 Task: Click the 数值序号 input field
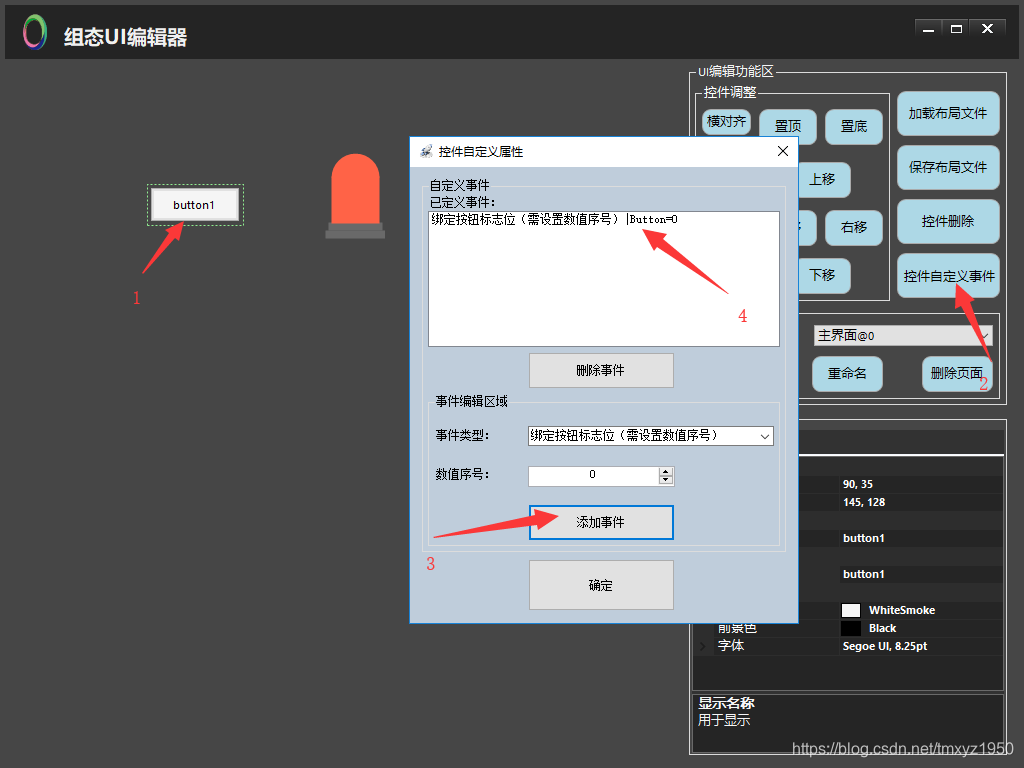coord(593,475)
